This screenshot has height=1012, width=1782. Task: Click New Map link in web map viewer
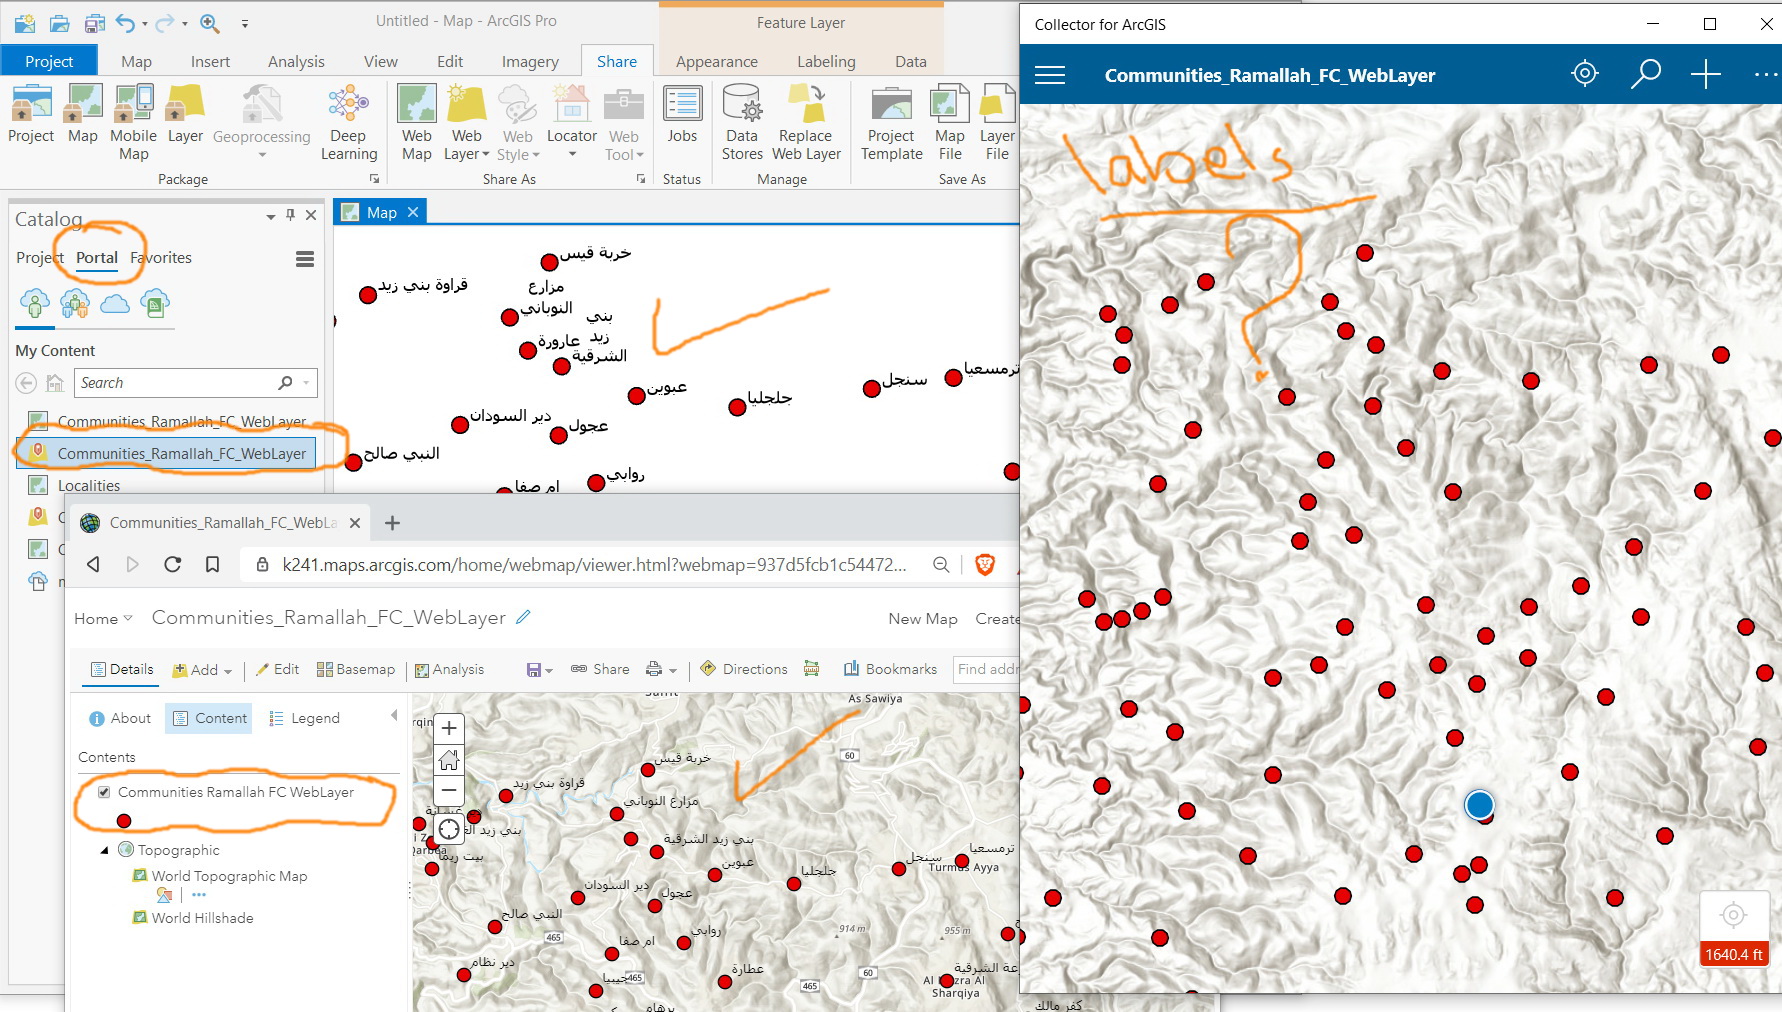pos(923,619)
